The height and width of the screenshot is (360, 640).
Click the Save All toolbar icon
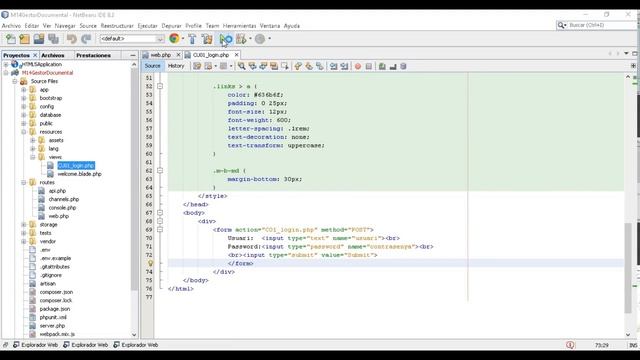point(53,39)
